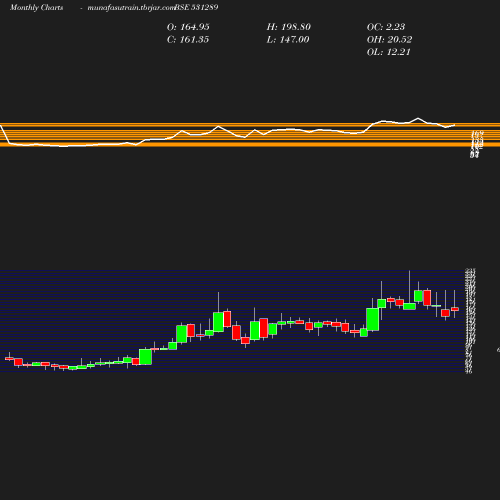Image resolution: width=500 pixels, height=500 pixels.
Task: Click the 'OC: 2.23' readout
Action: [386, 27]
